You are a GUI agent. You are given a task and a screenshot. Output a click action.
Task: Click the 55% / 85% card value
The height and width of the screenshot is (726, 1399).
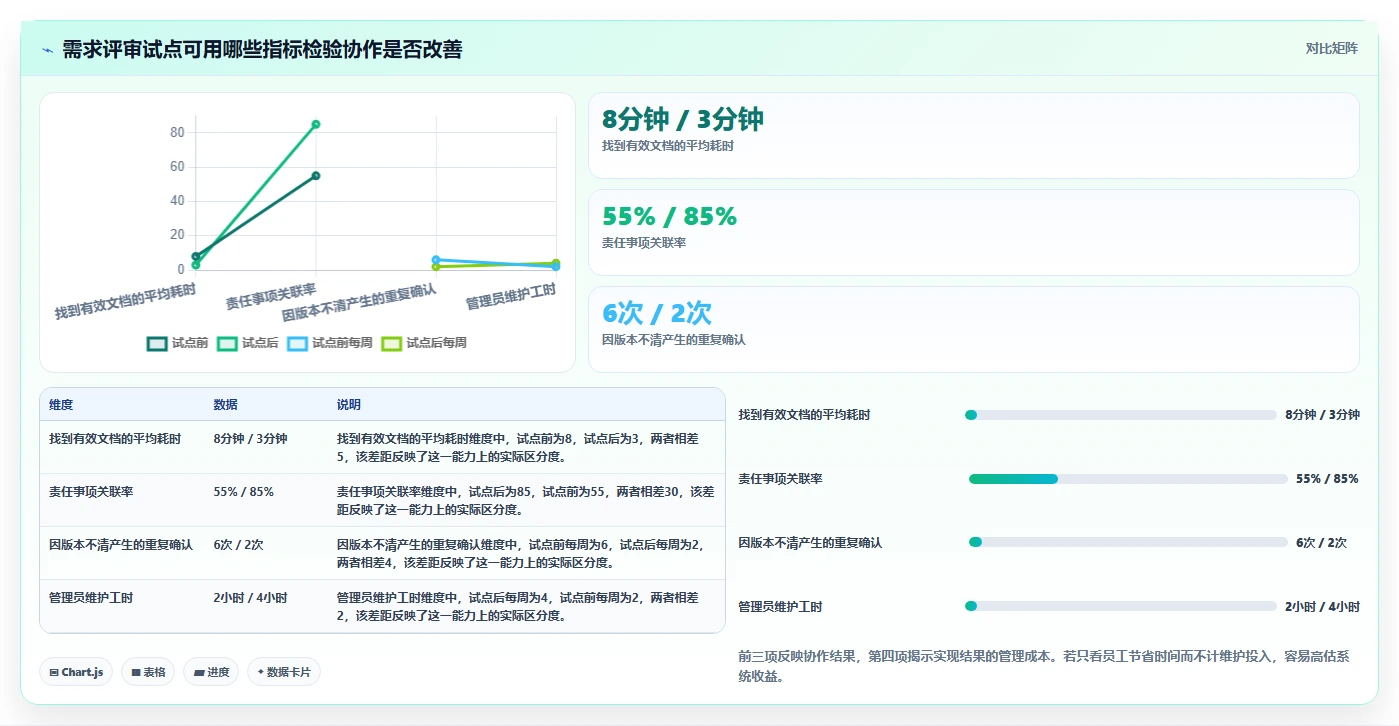click(669, 216)
